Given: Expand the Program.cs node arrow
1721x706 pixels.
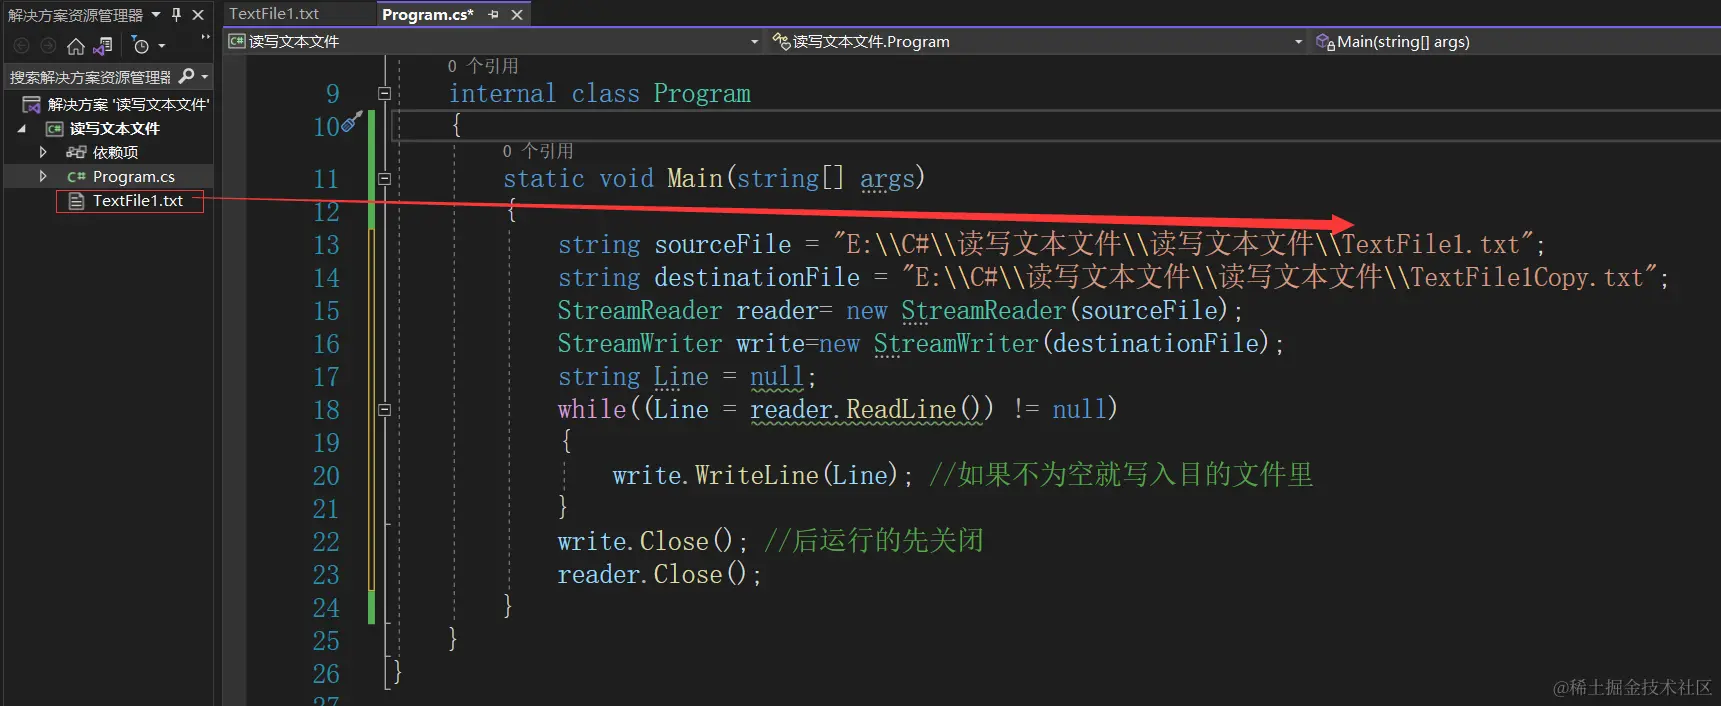Looking at the screenshot, I should coord(43,176).
